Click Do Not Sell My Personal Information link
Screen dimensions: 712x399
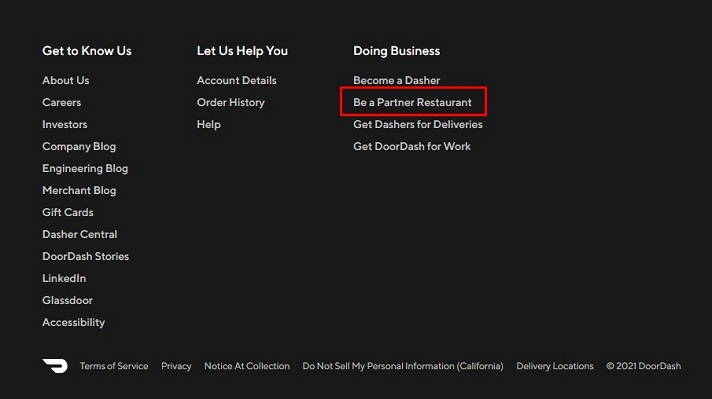coord(403,366)
